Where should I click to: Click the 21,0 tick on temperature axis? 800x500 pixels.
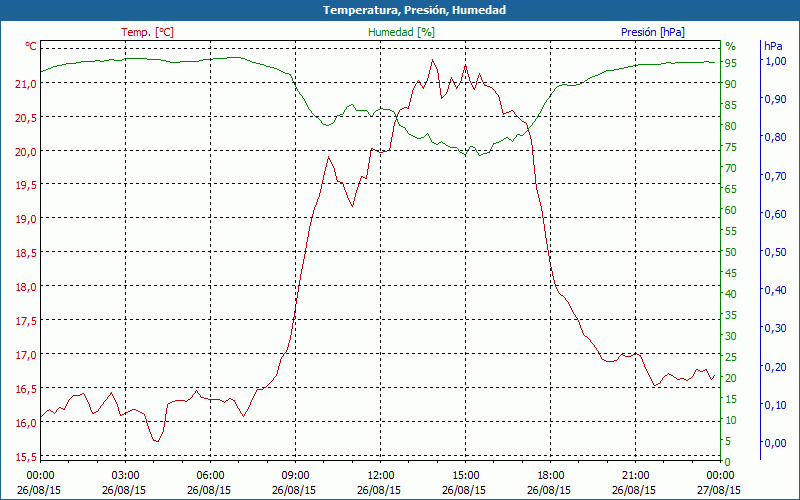click(x=26, y=83)
